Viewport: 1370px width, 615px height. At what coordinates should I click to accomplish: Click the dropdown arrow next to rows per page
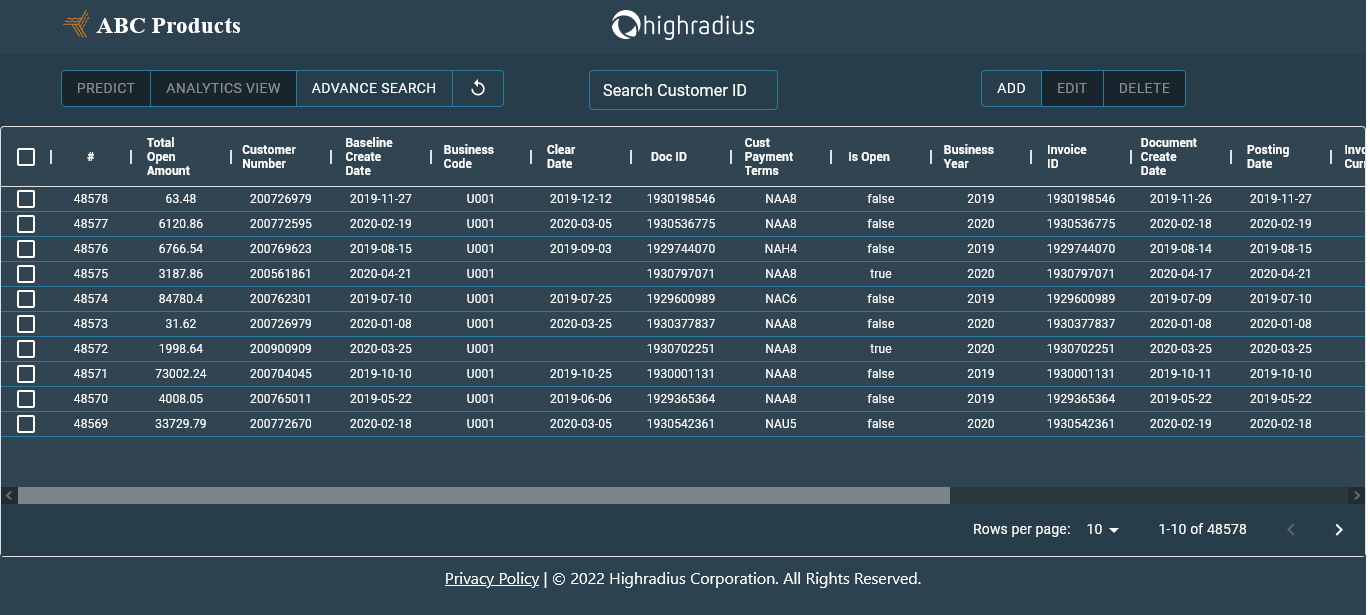pos(1114,529)
